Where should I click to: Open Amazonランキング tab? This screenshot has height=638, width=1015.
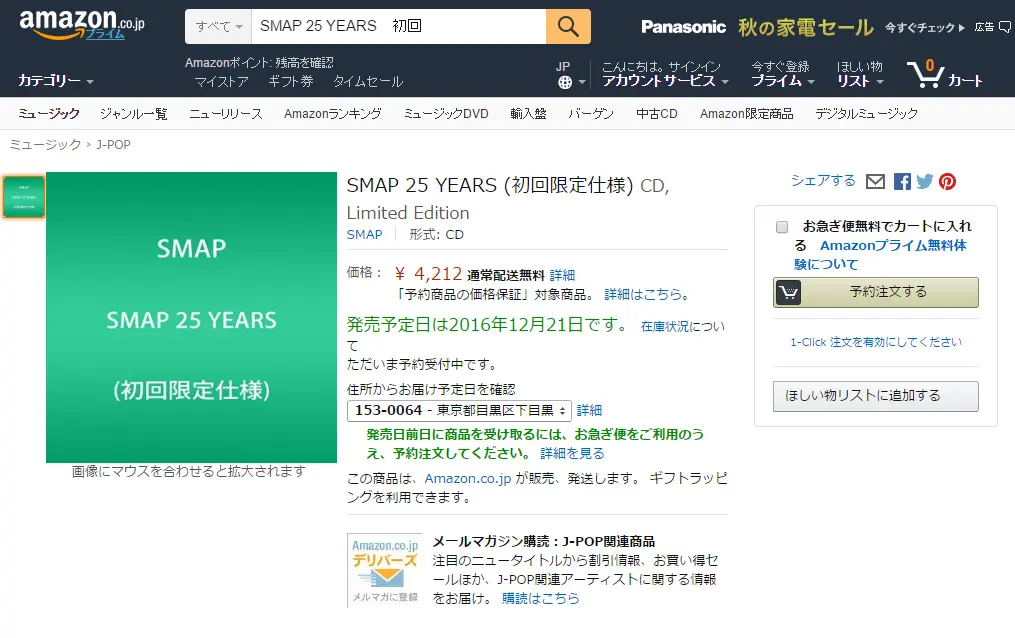tap(333, 114)
